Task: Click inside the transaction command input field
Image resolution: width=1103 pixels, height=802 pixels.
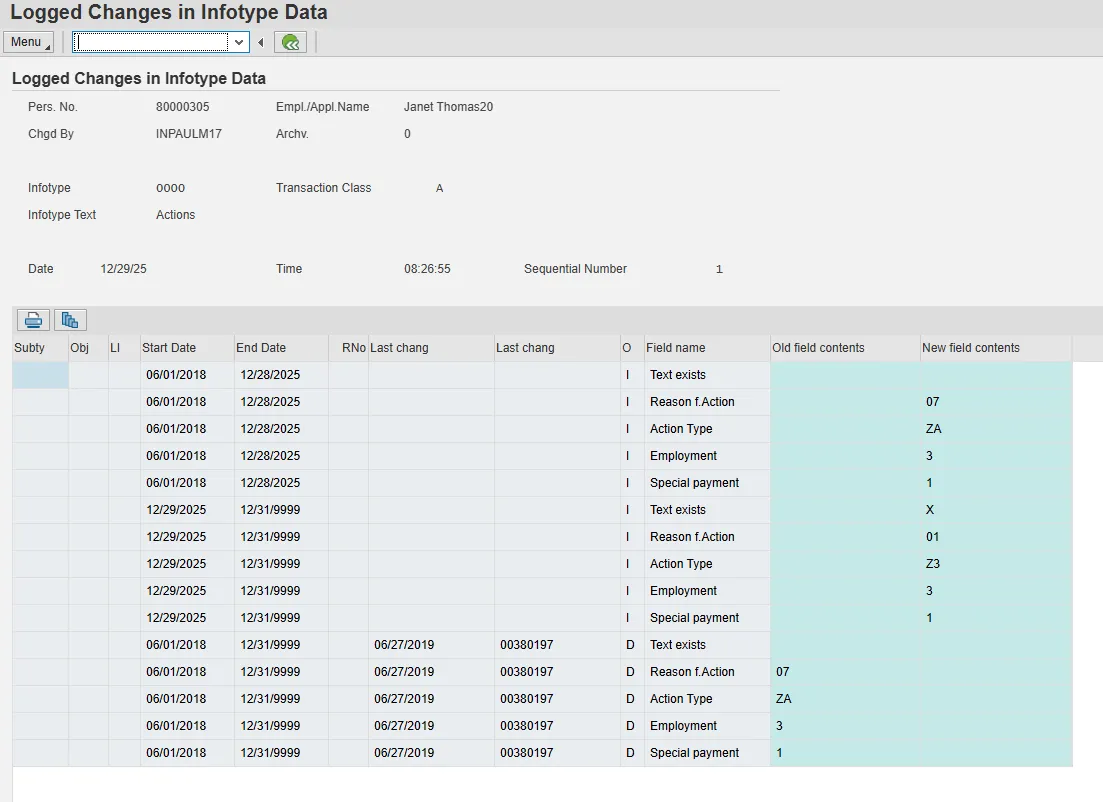Action: (150, 42)
